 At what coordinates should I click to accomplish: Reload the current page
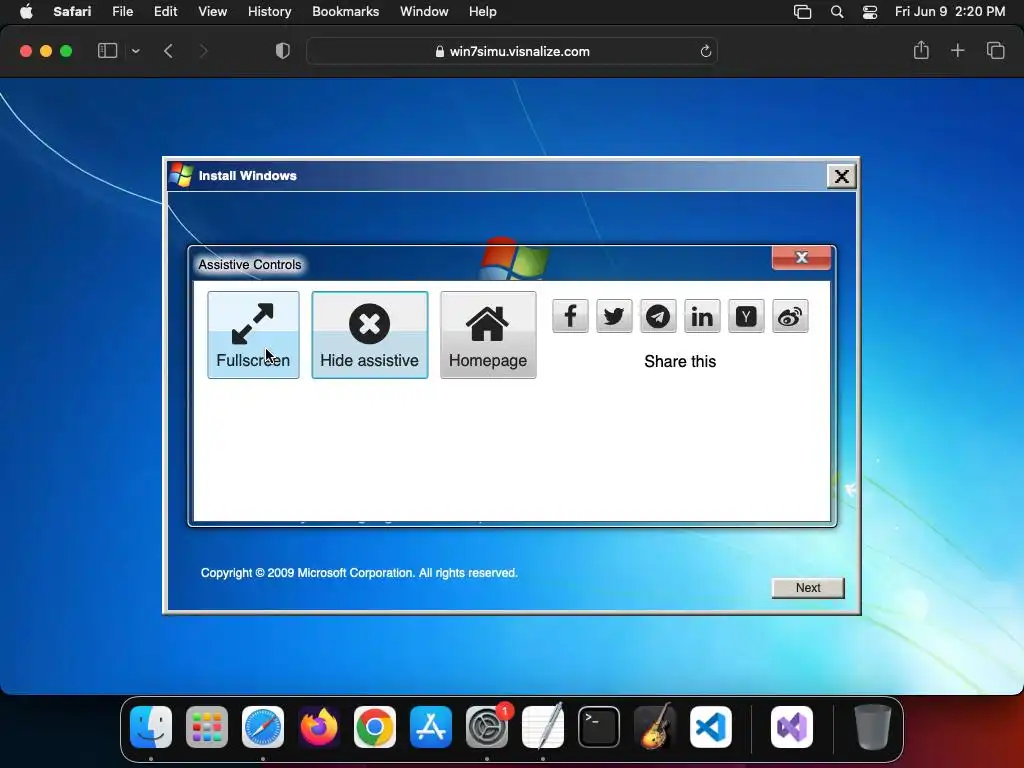[705, 52]
